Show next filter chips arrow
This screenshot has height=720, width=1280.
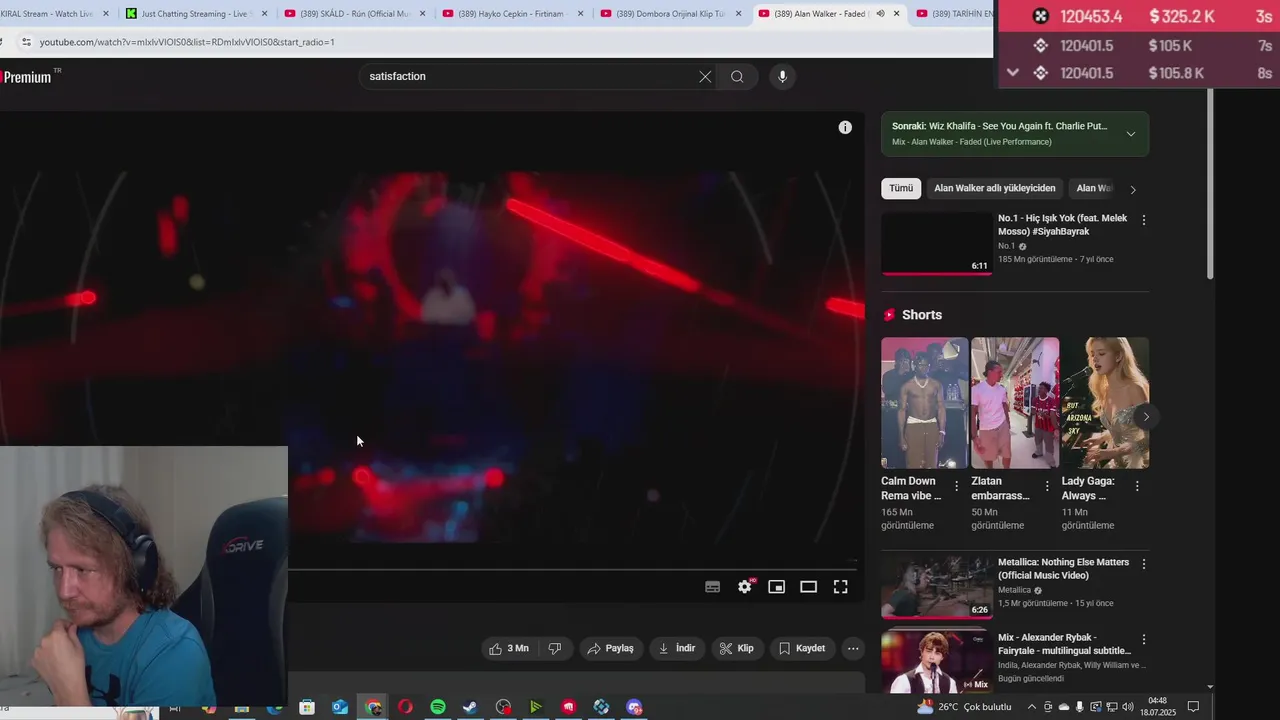click(1132, 189)
